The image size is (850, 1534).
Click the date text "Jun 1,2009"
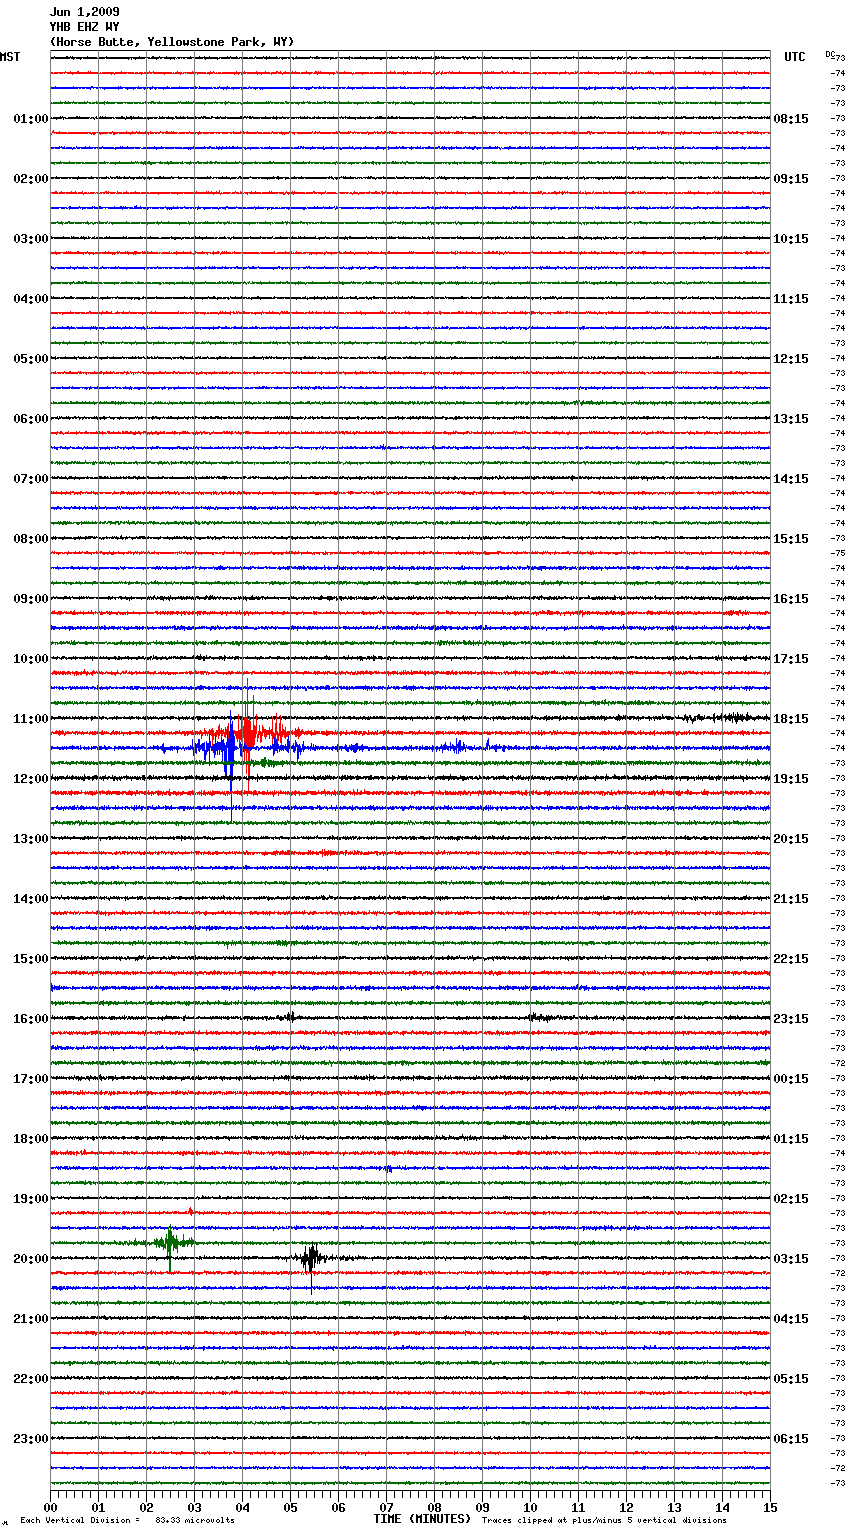coord(84,12)
